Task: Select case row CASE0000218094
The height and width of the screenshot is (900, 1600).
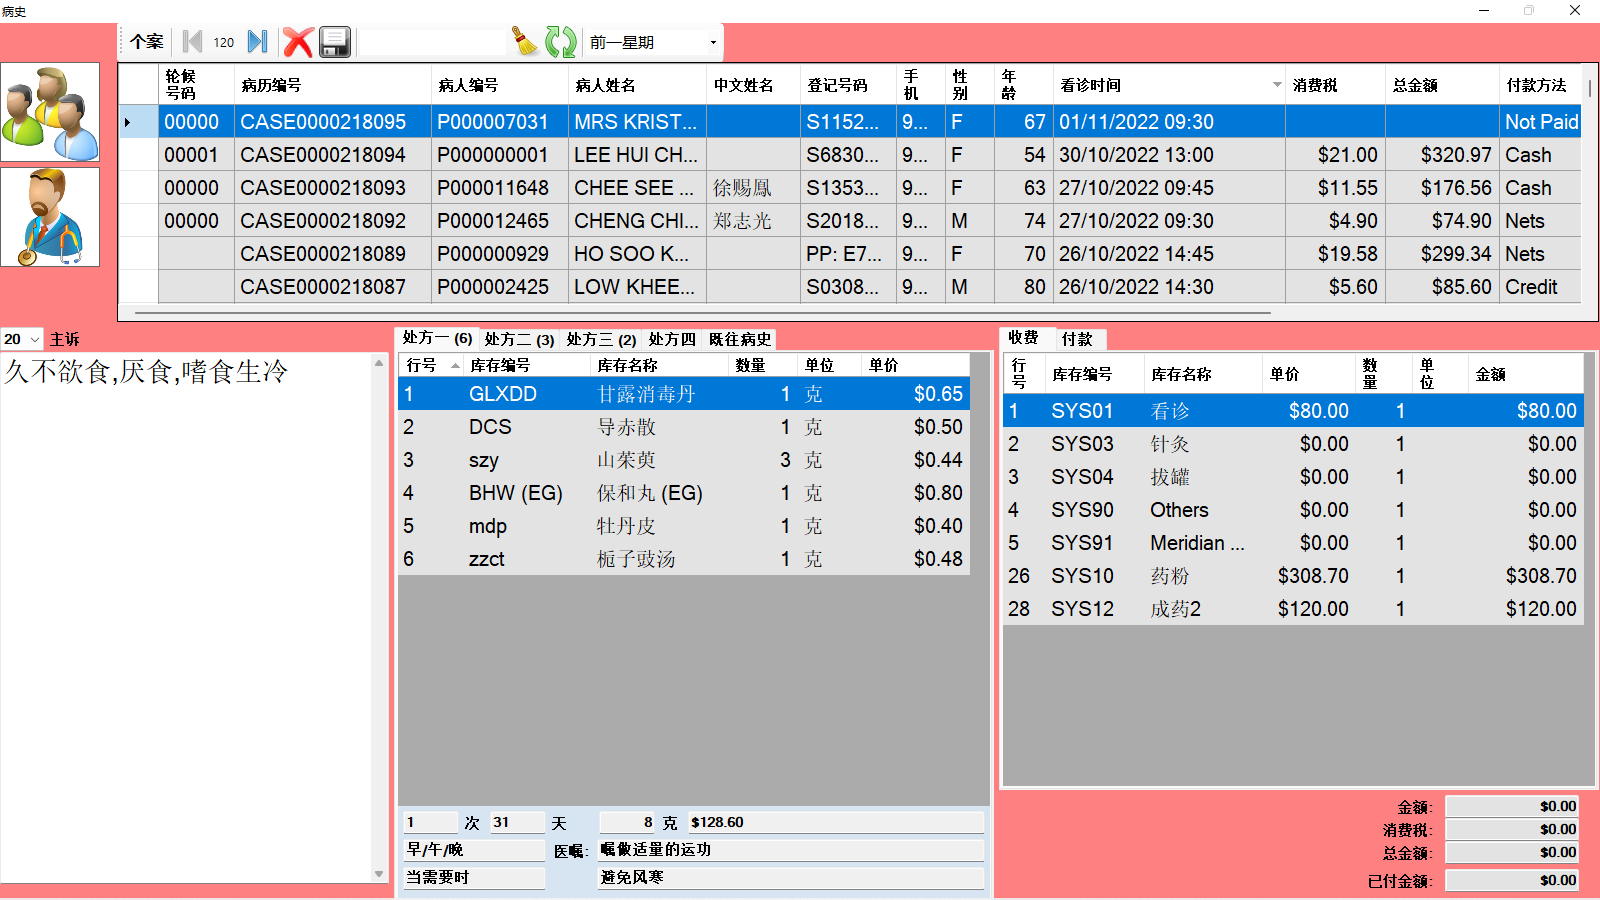Action: click(323, 155)
